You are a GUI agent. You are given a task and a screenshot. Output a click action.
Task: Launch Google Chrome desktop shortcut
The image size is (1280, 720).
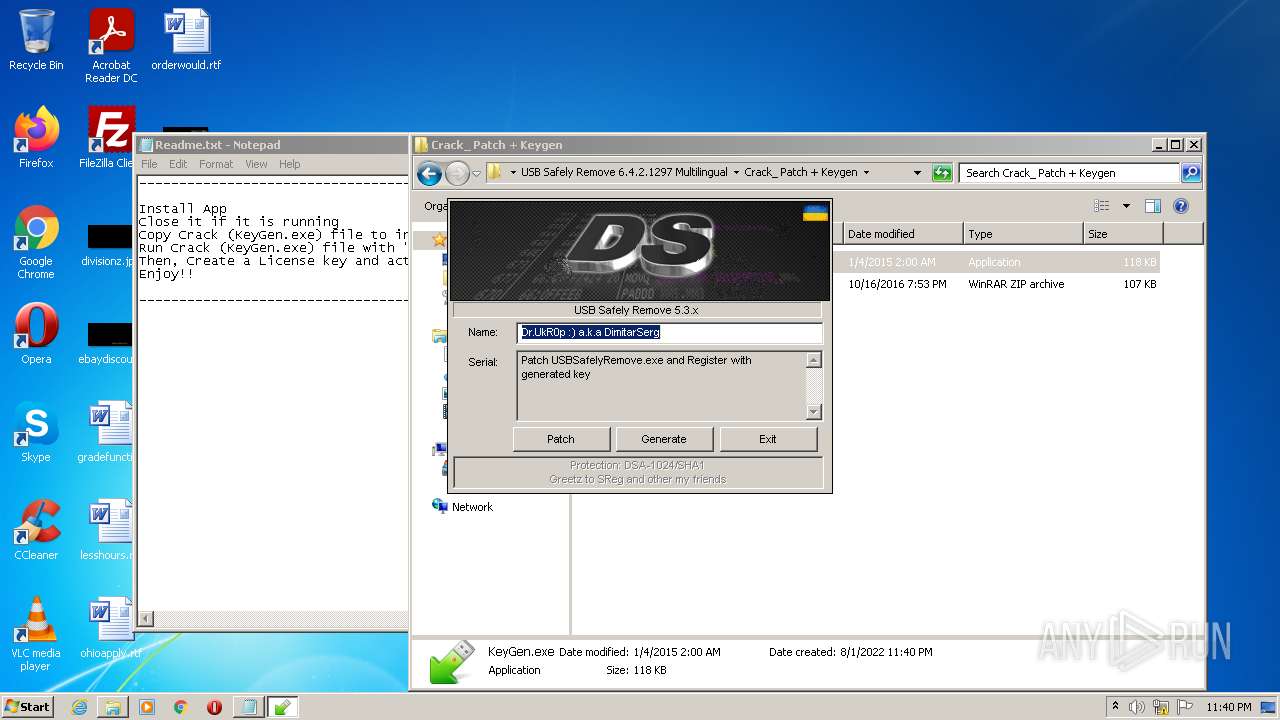coord(36,242)
